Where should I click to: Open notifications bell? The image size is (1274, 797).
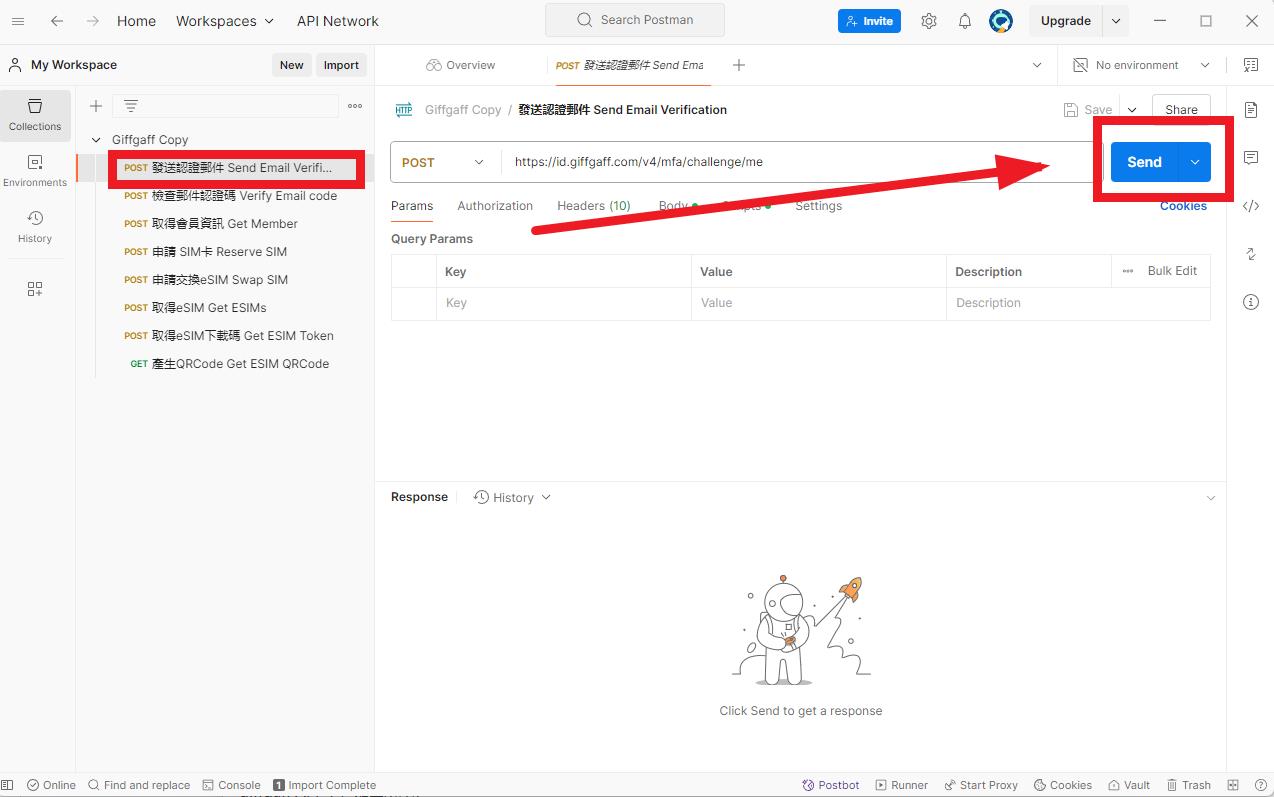pyautogui.click(x=965, y=21)
